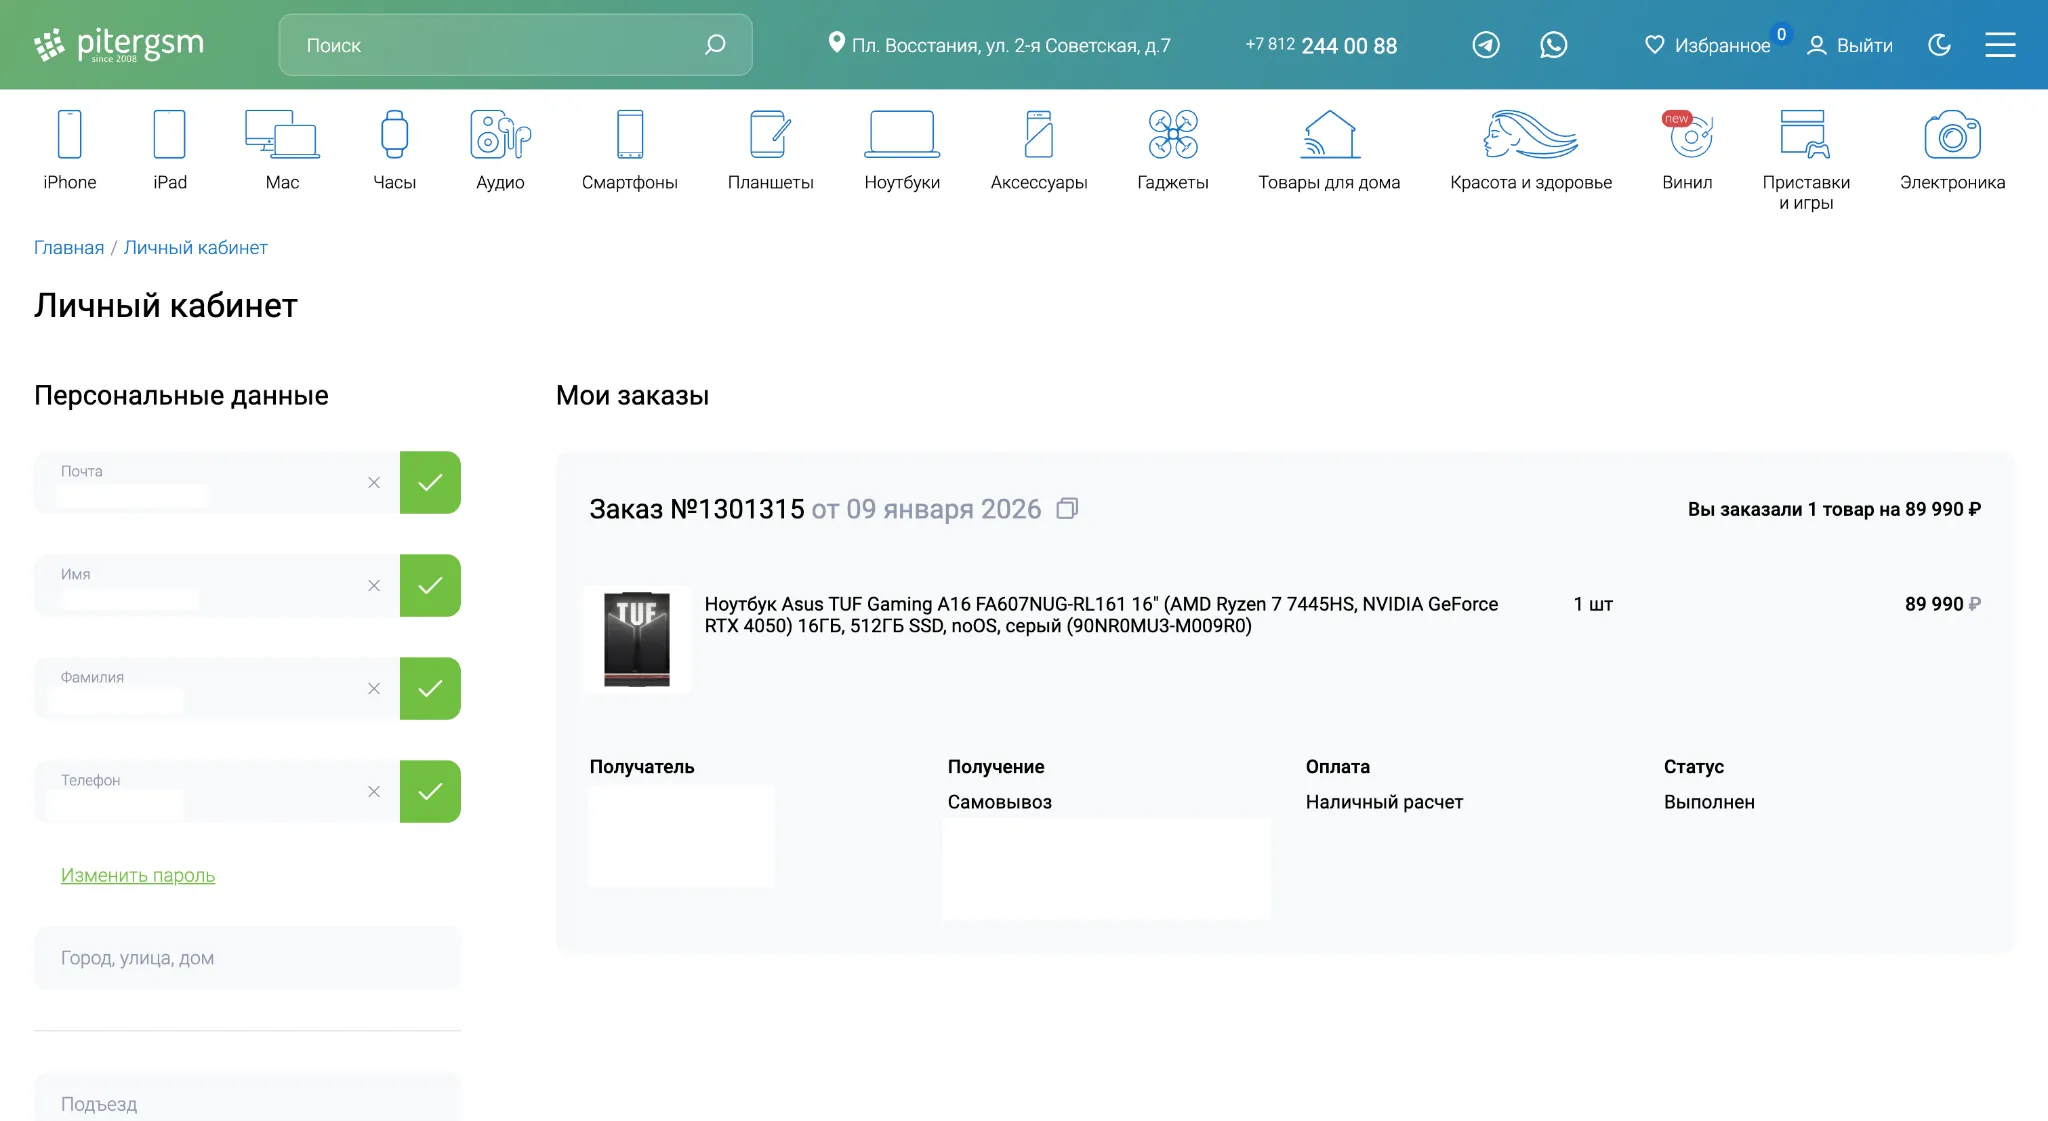The image size is (2048, 1121).
Task: Click the Выйти logout link
Action: 1865,45
